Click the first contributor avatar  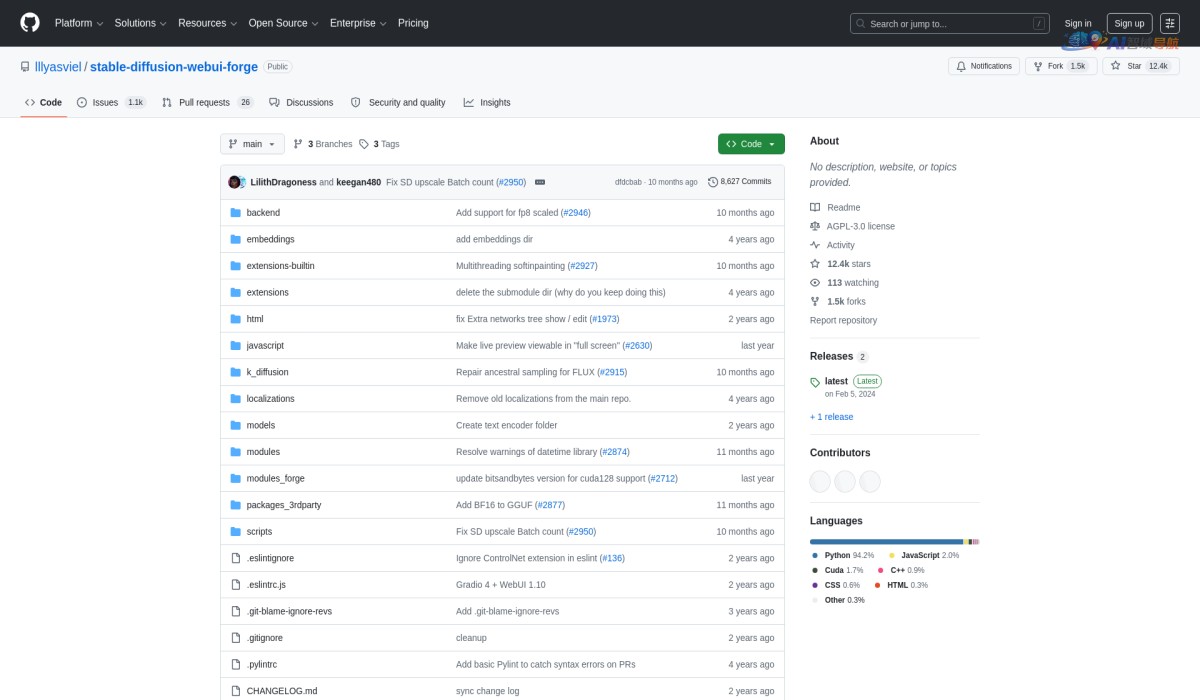820,481
